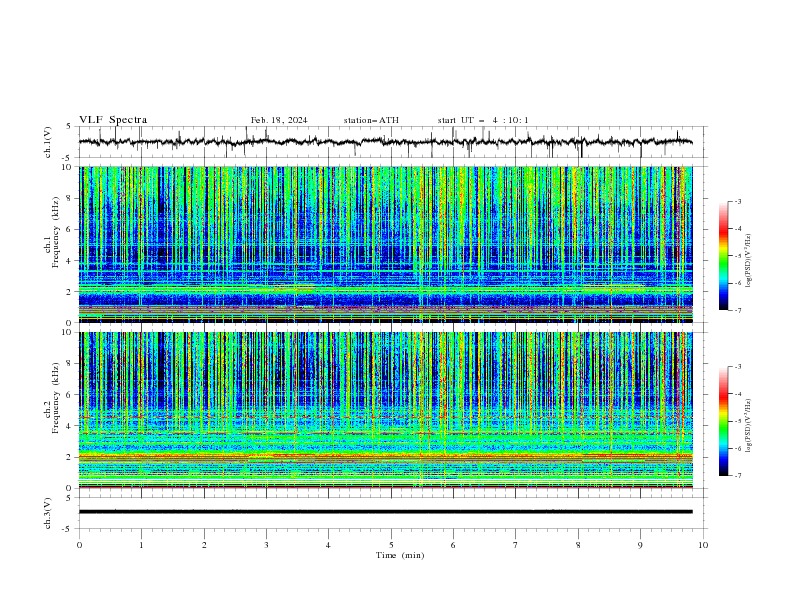
Task: Click the "start UT = 4 :10: 1" text
Action: 483,120
